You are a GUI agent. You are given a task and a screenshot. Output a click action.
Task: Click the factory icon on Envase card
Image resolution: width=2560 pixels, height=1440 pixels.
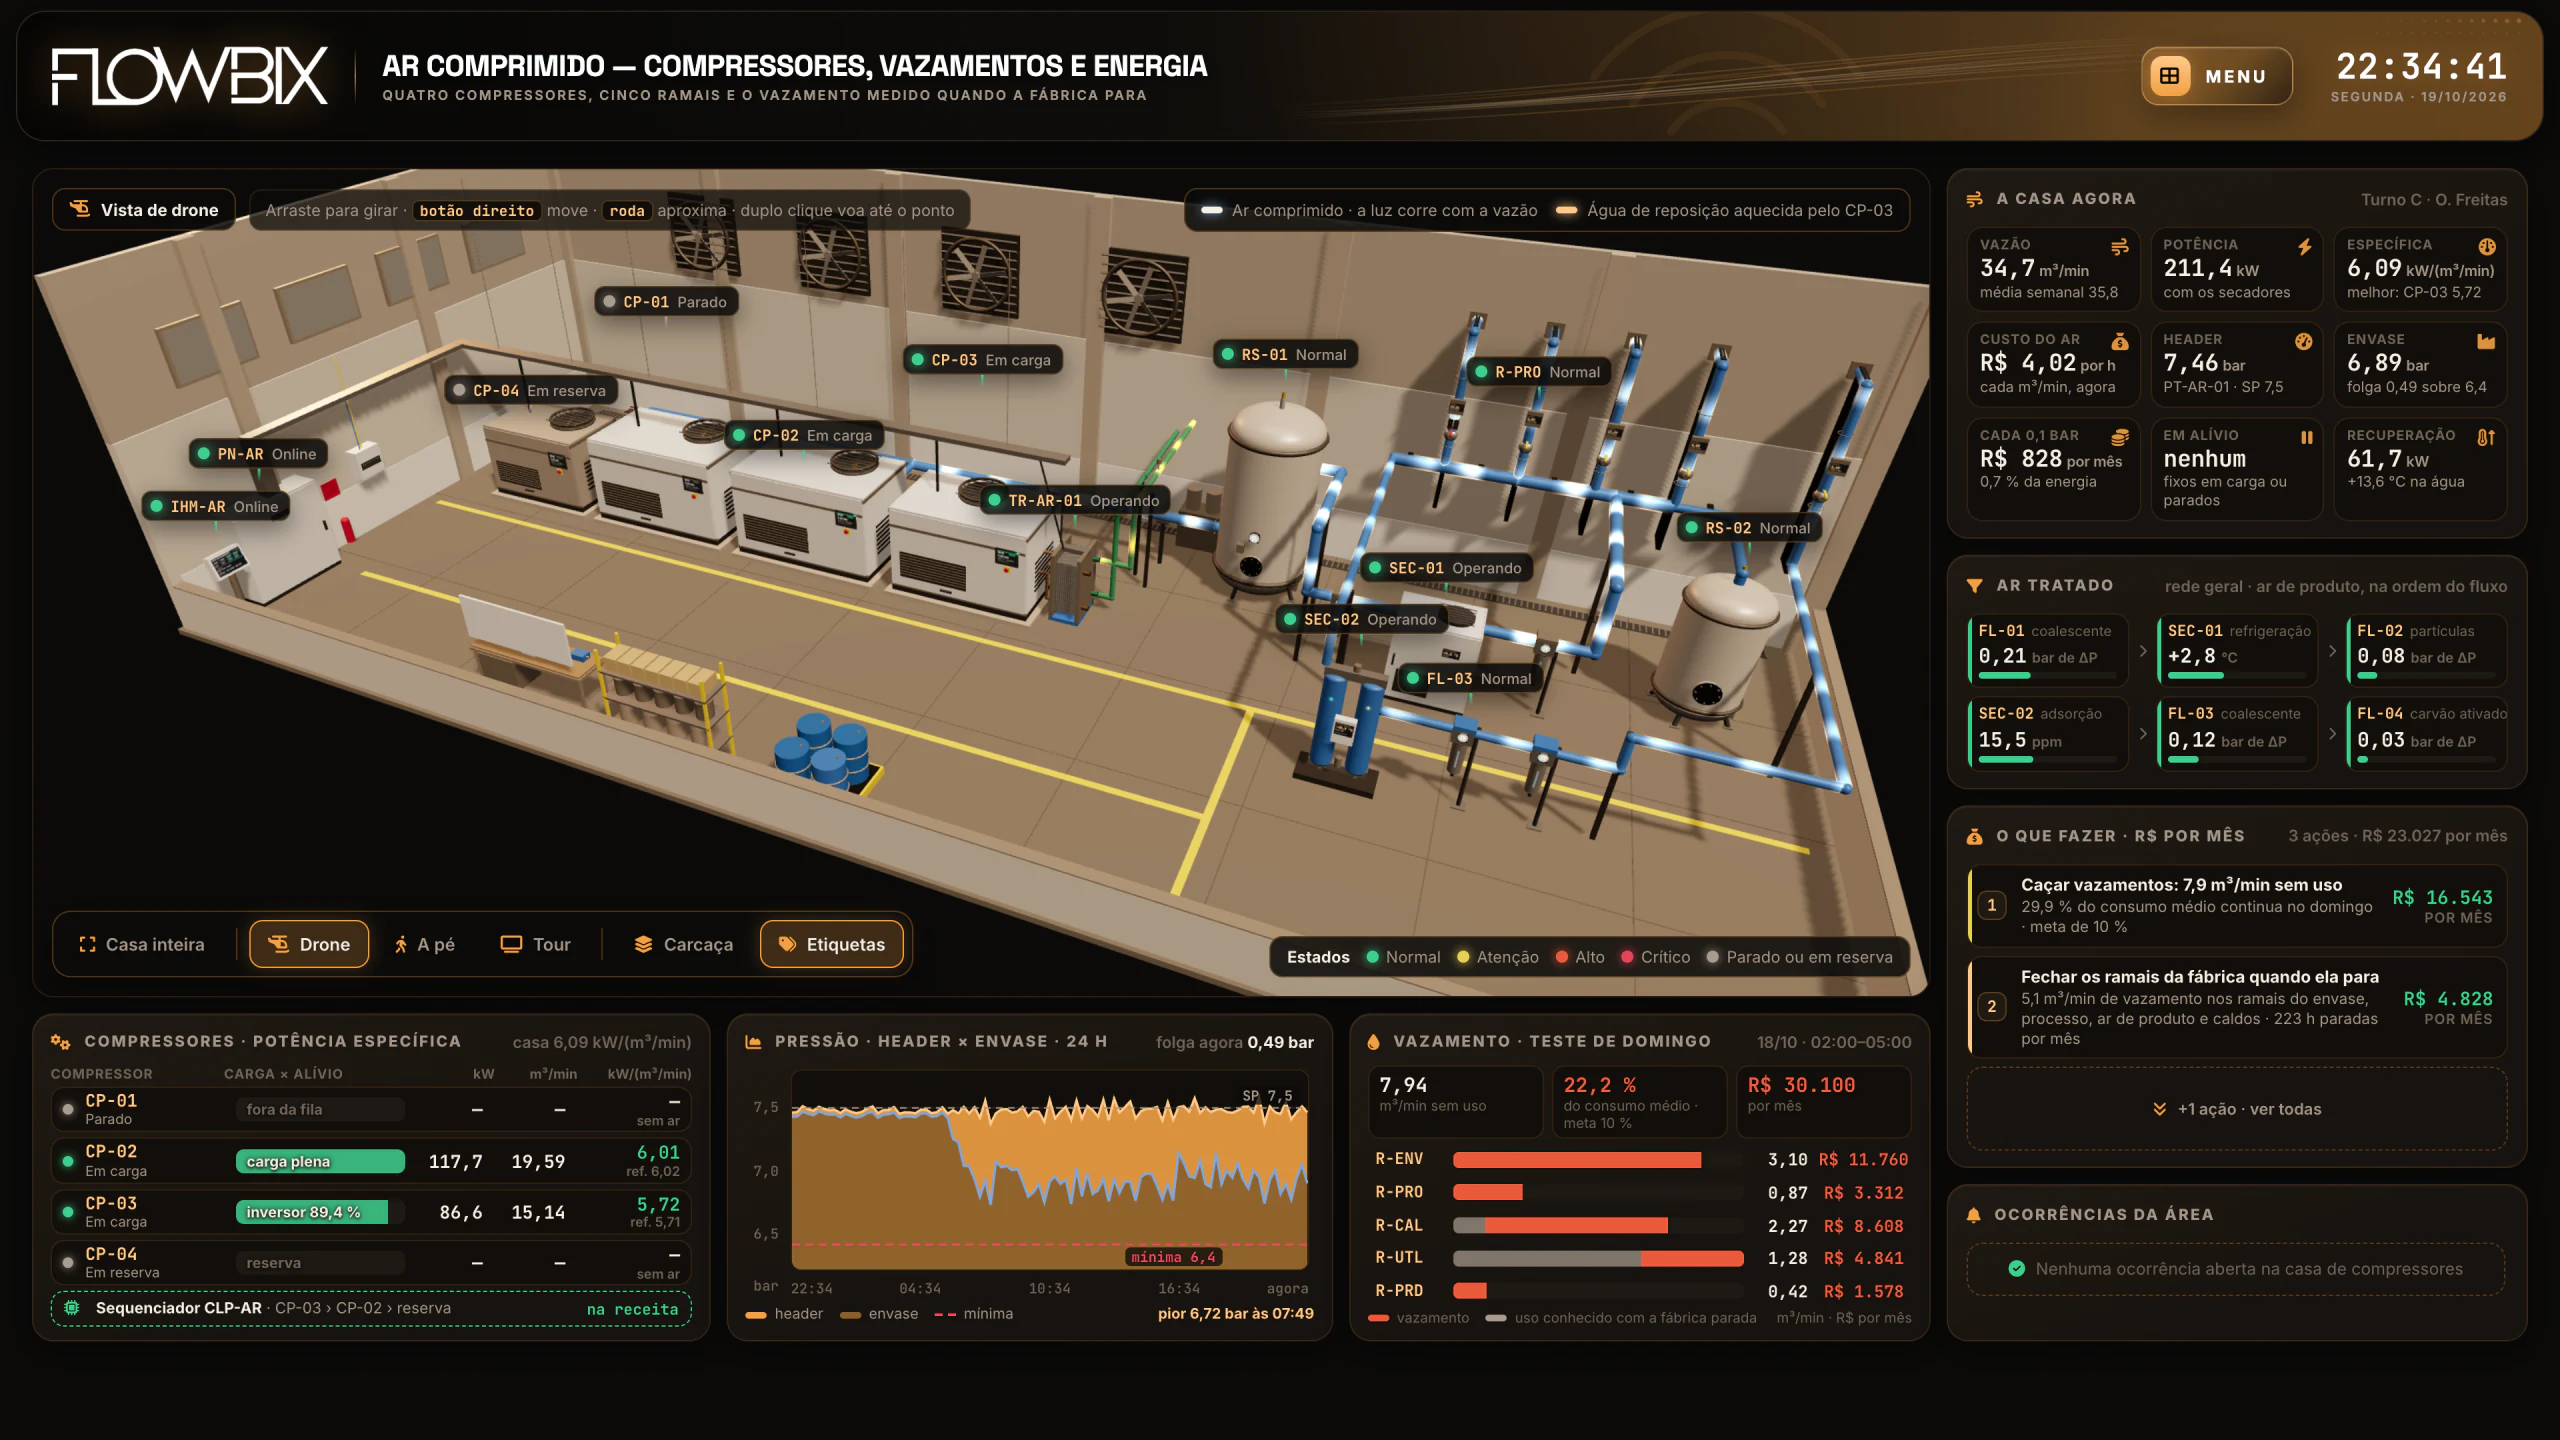[2486, 342]
